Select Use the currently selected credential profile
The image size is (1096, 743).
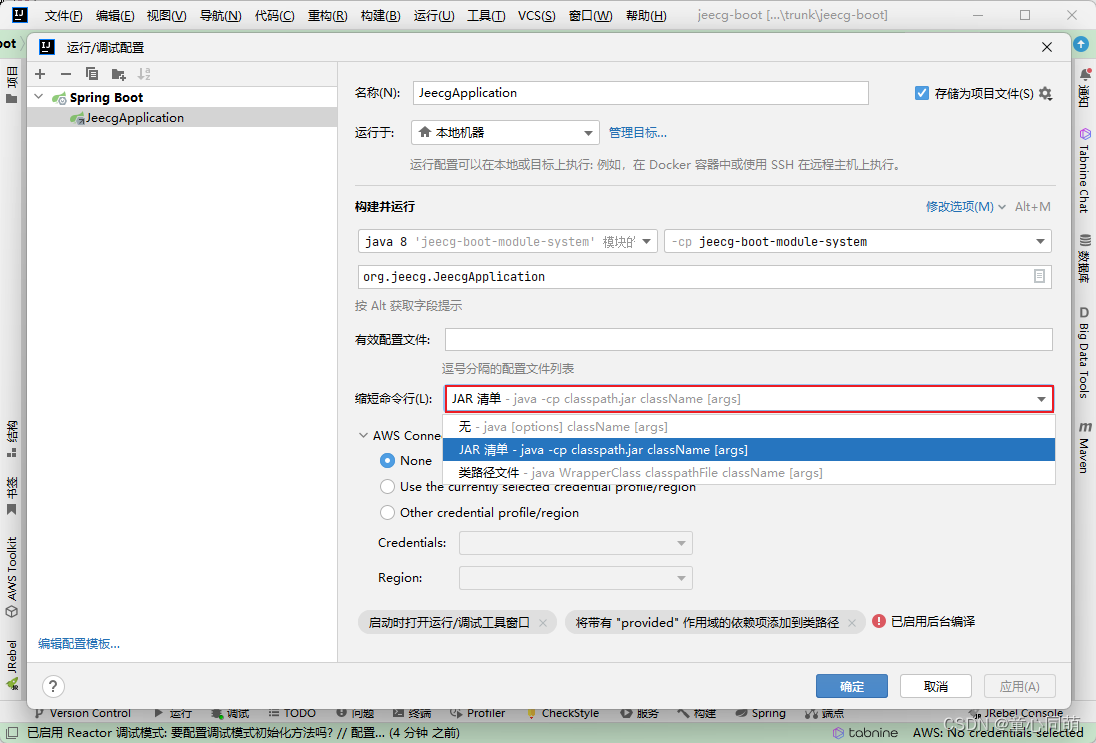pyautogui.click(x=387, y=486)
